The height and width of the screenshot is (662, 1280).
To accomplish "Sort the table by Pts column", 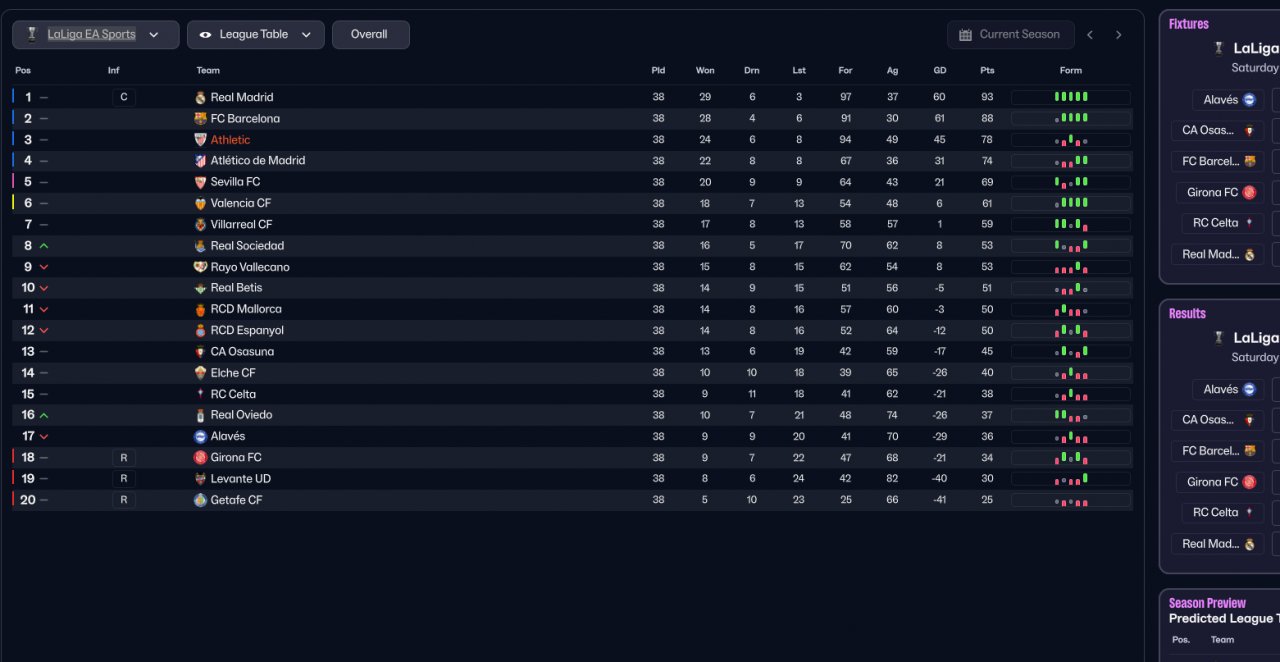I will pyautogui.click(x=987, y=71).
